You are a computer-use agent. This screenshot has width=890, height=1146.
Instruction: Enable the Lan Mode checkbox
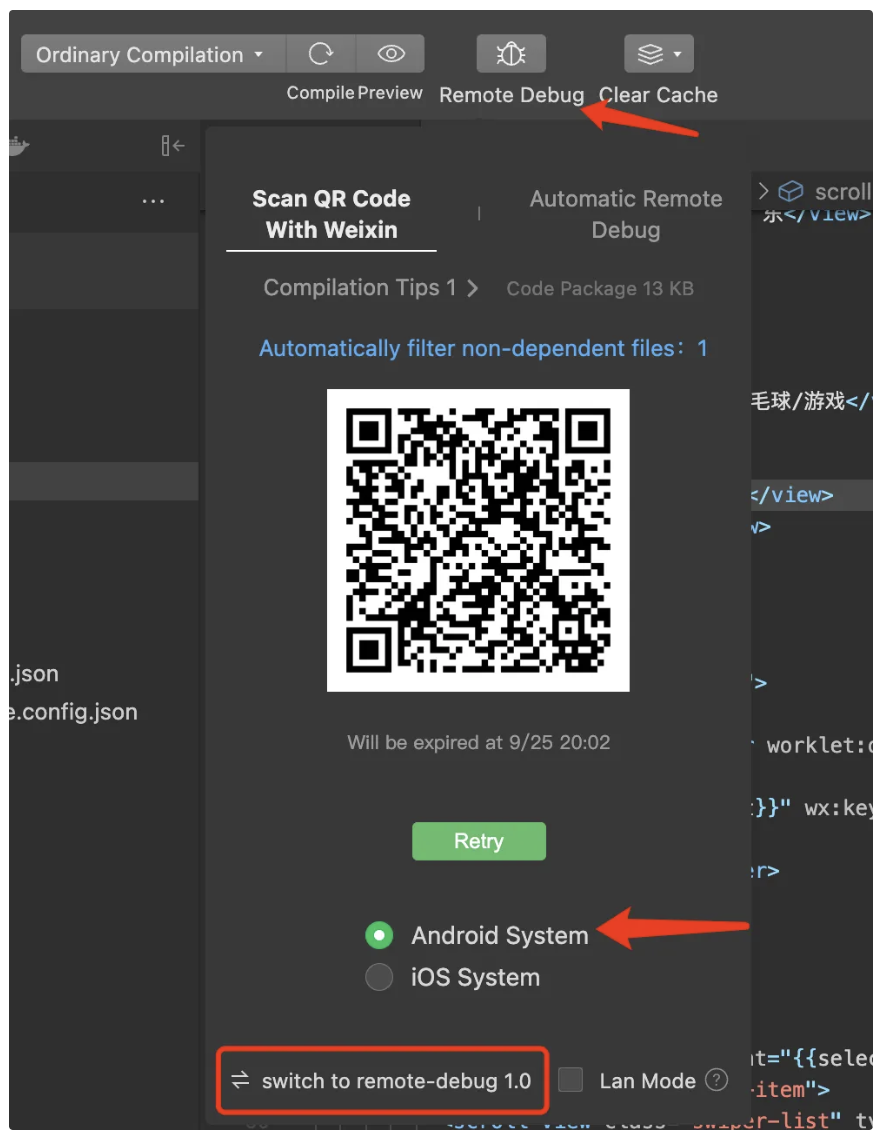tap(570, 1080)
